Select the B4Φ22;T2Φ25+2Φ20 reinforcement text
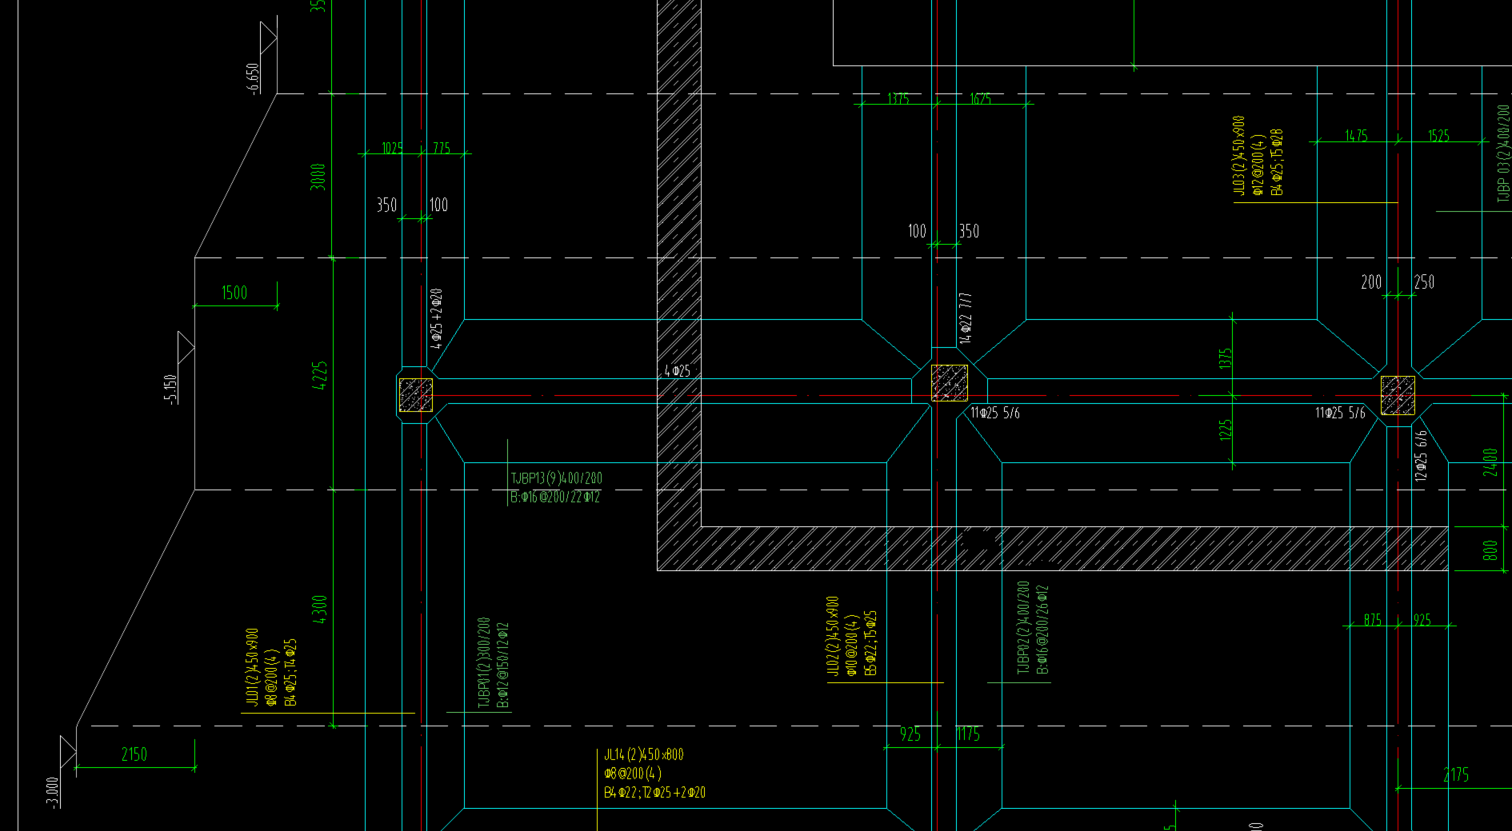 coord(655,792)
